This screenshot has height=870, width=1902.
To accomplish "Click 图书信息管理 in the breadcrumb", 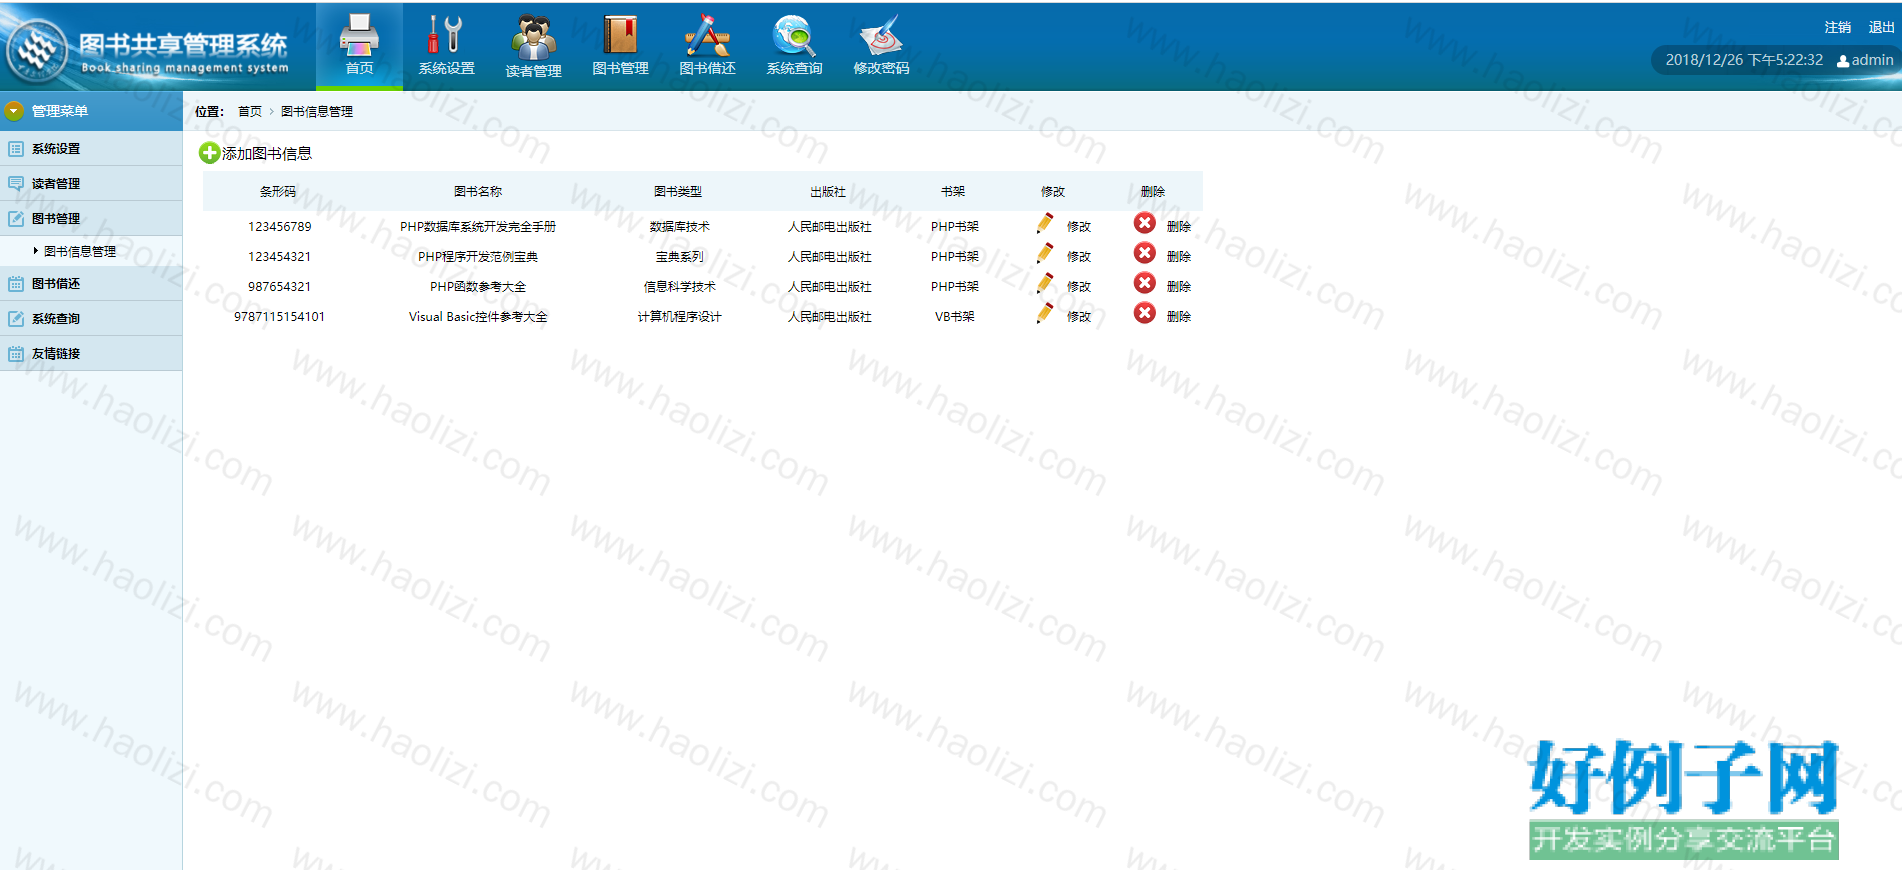I will coord(317,111).
